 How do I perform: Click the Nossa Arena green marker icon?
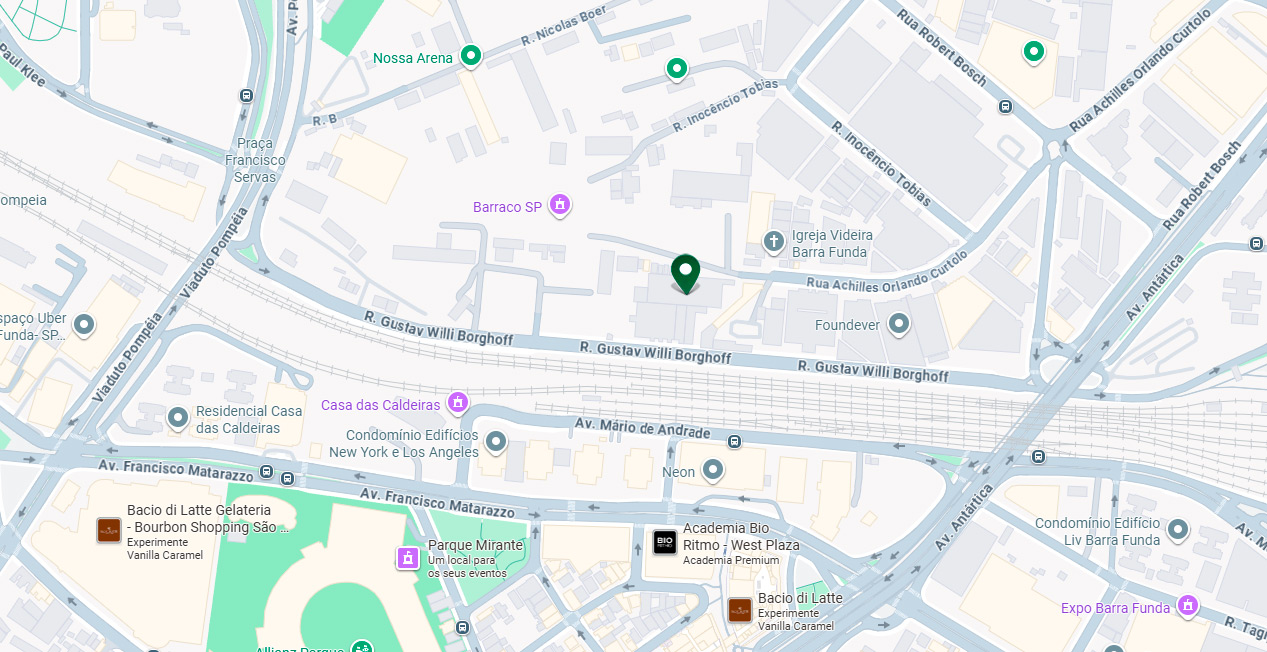pyautogui.click(x=470, y=57)
